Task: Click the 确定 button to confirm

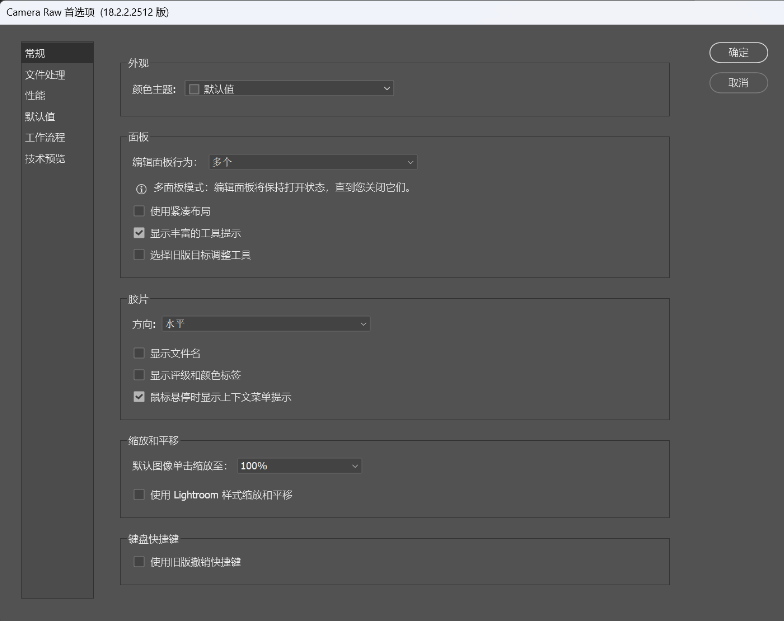Action: 738,53
